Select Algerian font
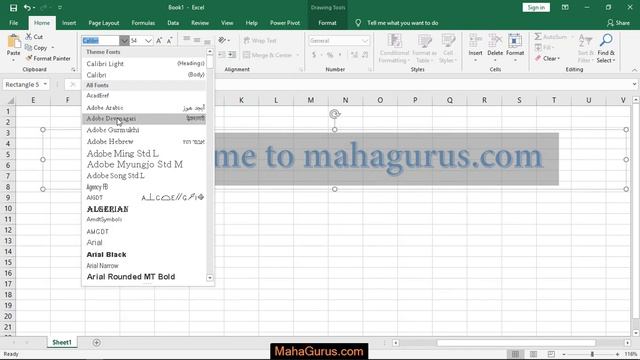The image size is (640, 360). pos(145,209)
